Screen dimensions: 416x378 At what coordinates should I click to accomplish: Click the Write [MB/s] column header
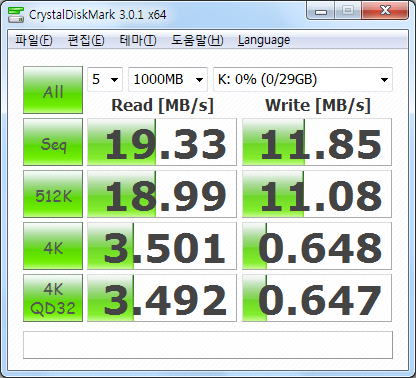(318, 106)
